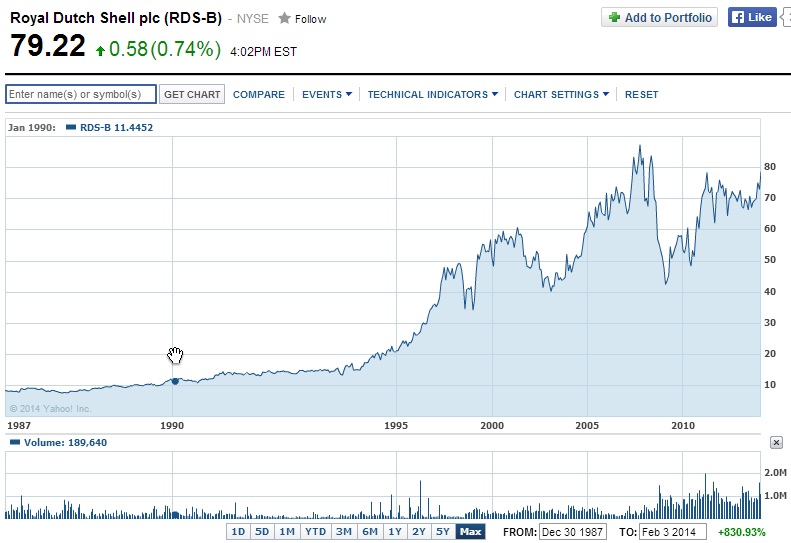Click the 2010 x-axis label
This screenshot has height=543, width=791.
pos(683,425)
